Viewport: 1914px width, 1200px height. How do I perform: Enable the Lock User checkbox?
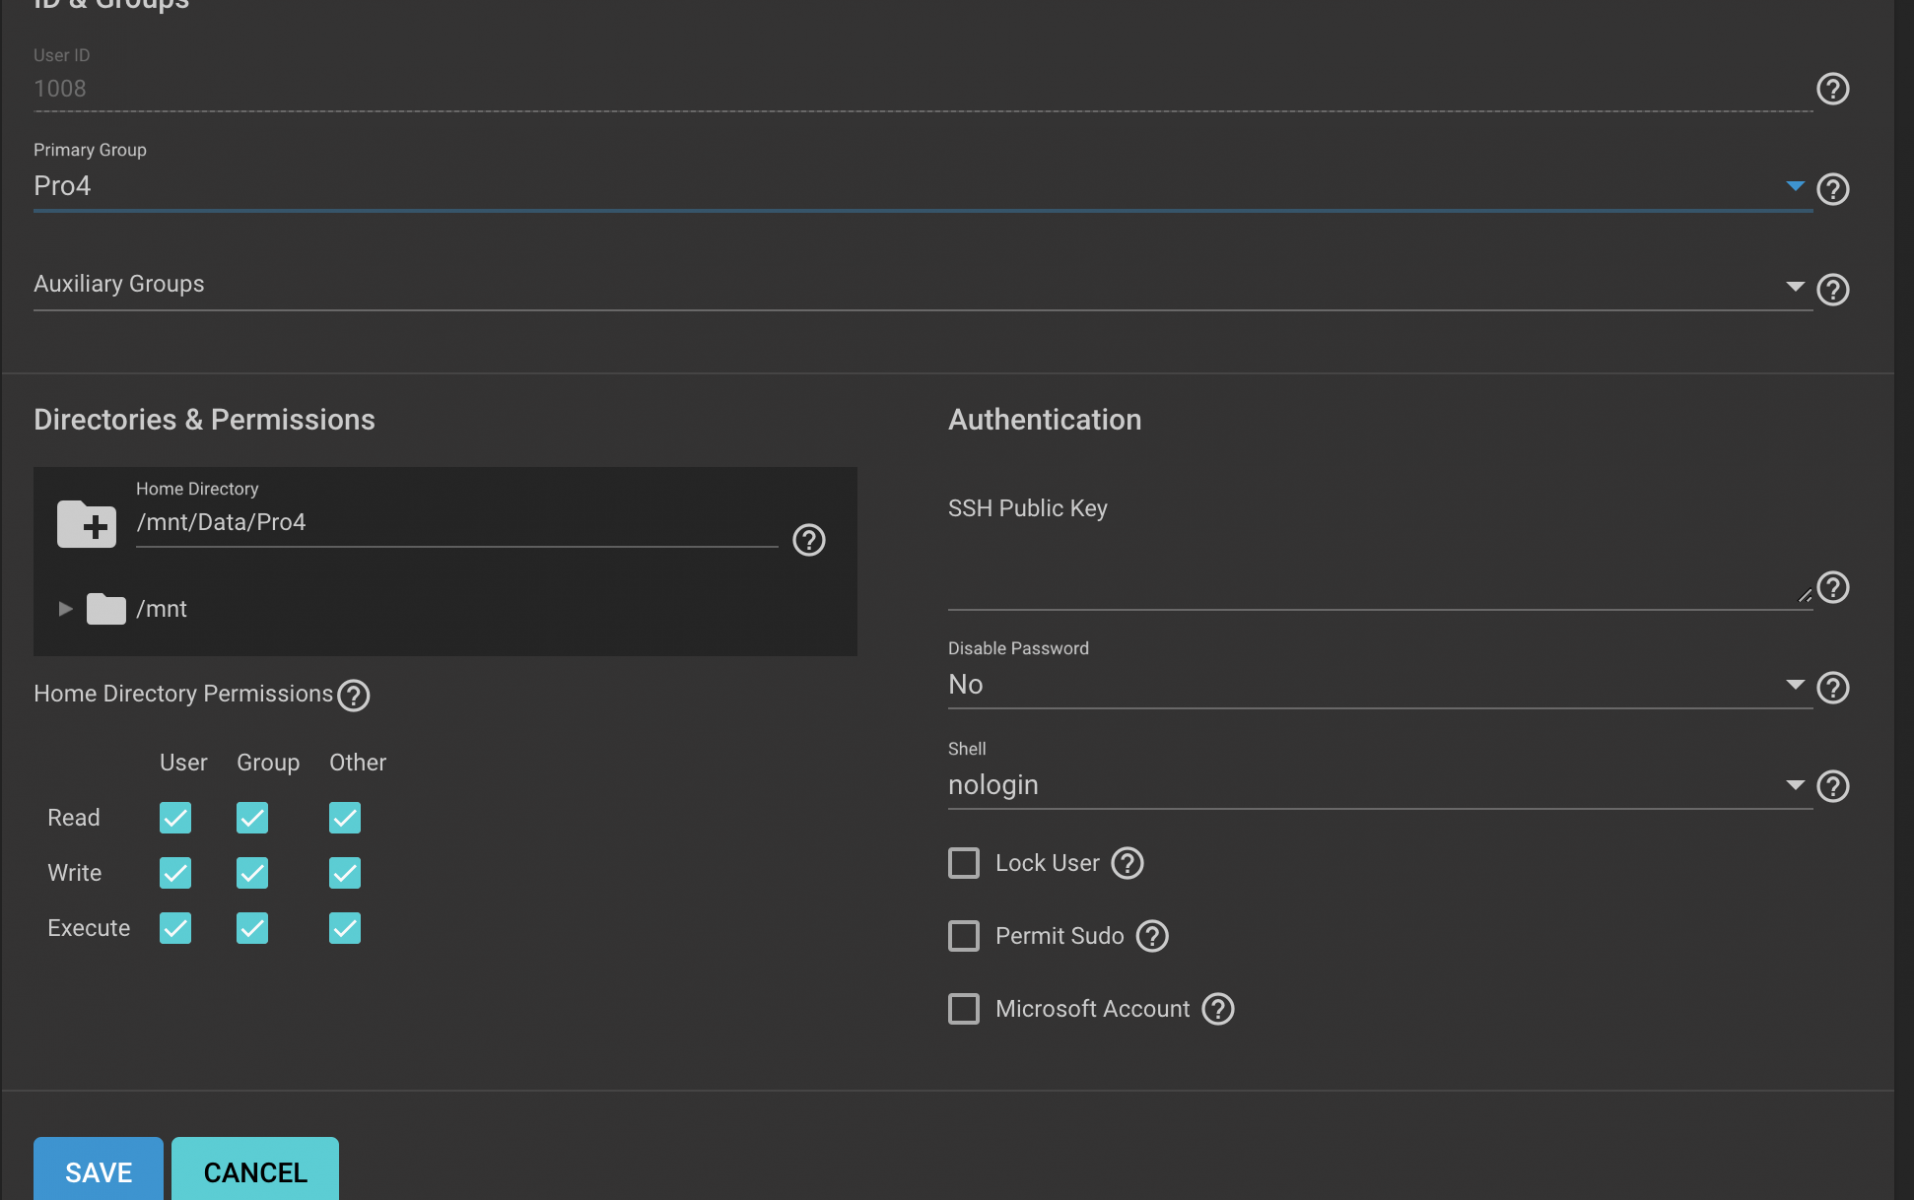[x=963, y=863]
